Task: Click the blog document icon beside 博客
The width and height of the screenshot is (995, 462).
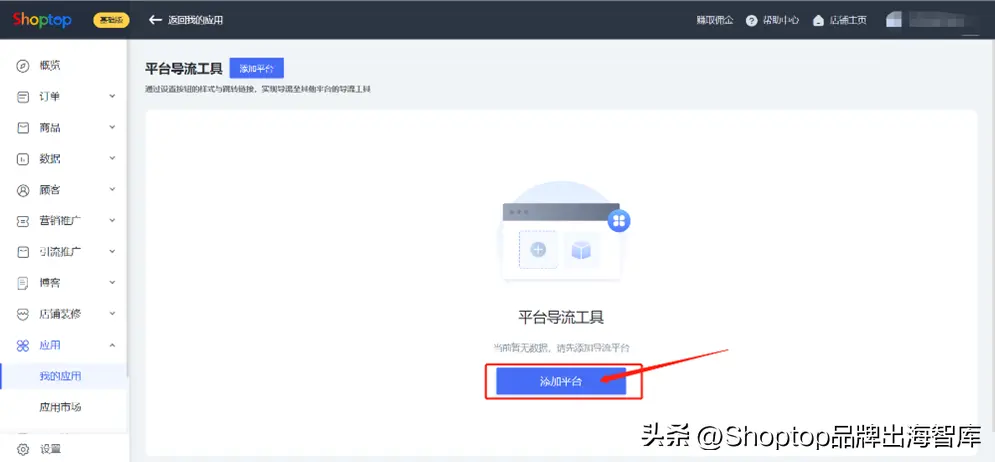Action: (x=23, y=284)
